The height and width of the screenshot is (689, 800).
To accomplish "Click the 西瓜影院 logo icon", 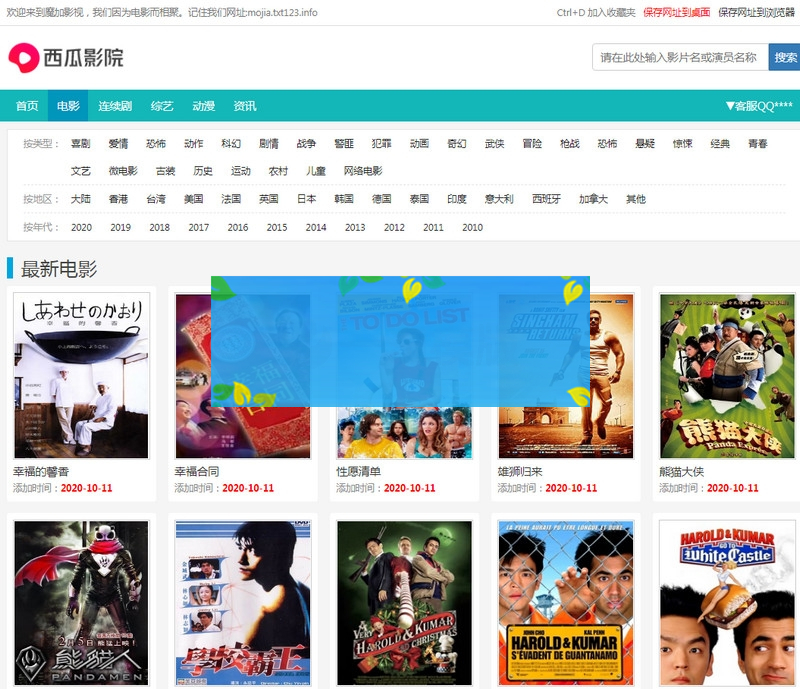I will pyautogui.click(x=23, y=58).
